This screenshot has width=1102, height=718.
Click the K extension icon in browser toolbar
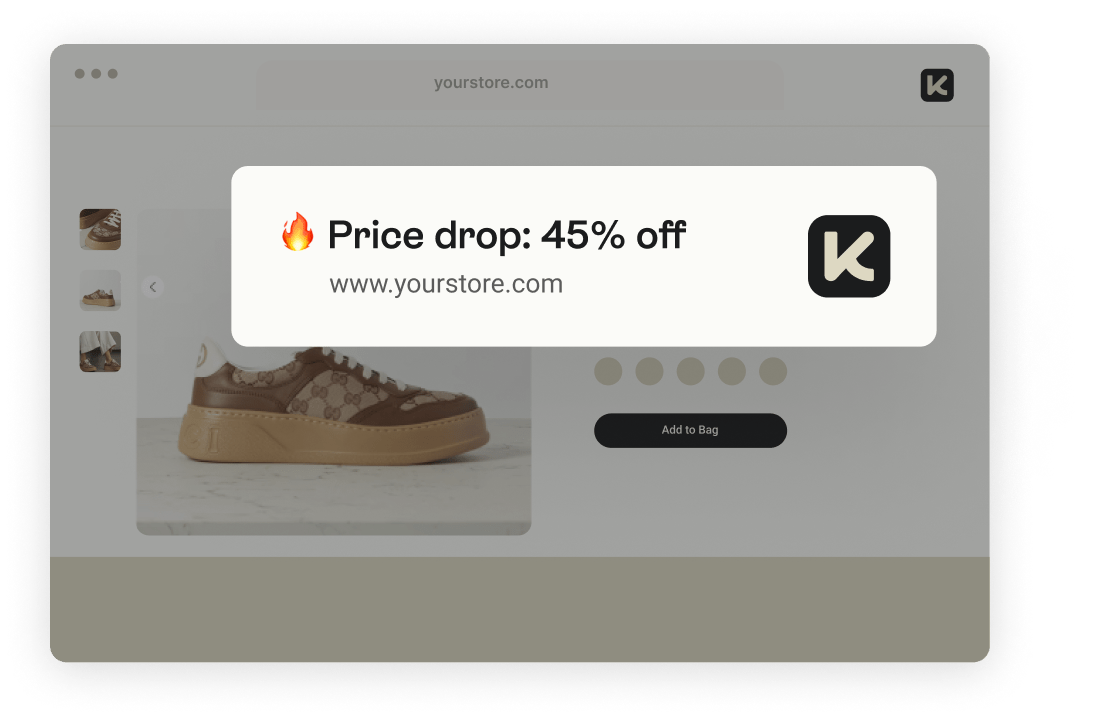[937, 85]
